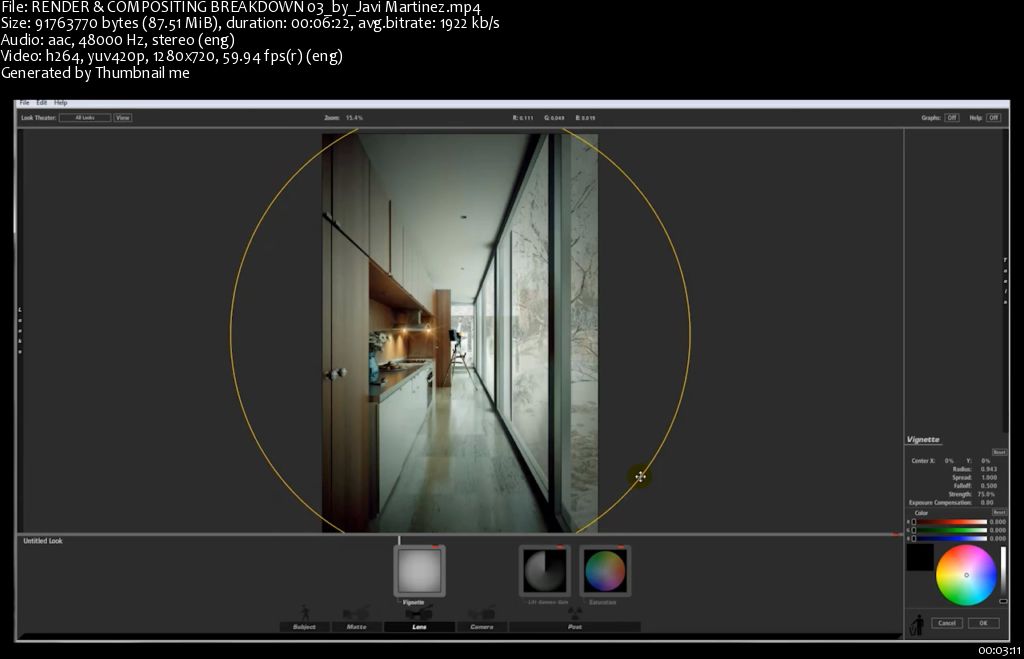The image size is (1024, 659).
Task: Disable Saturation tool via its red indicator
Action: click(620, 547)
